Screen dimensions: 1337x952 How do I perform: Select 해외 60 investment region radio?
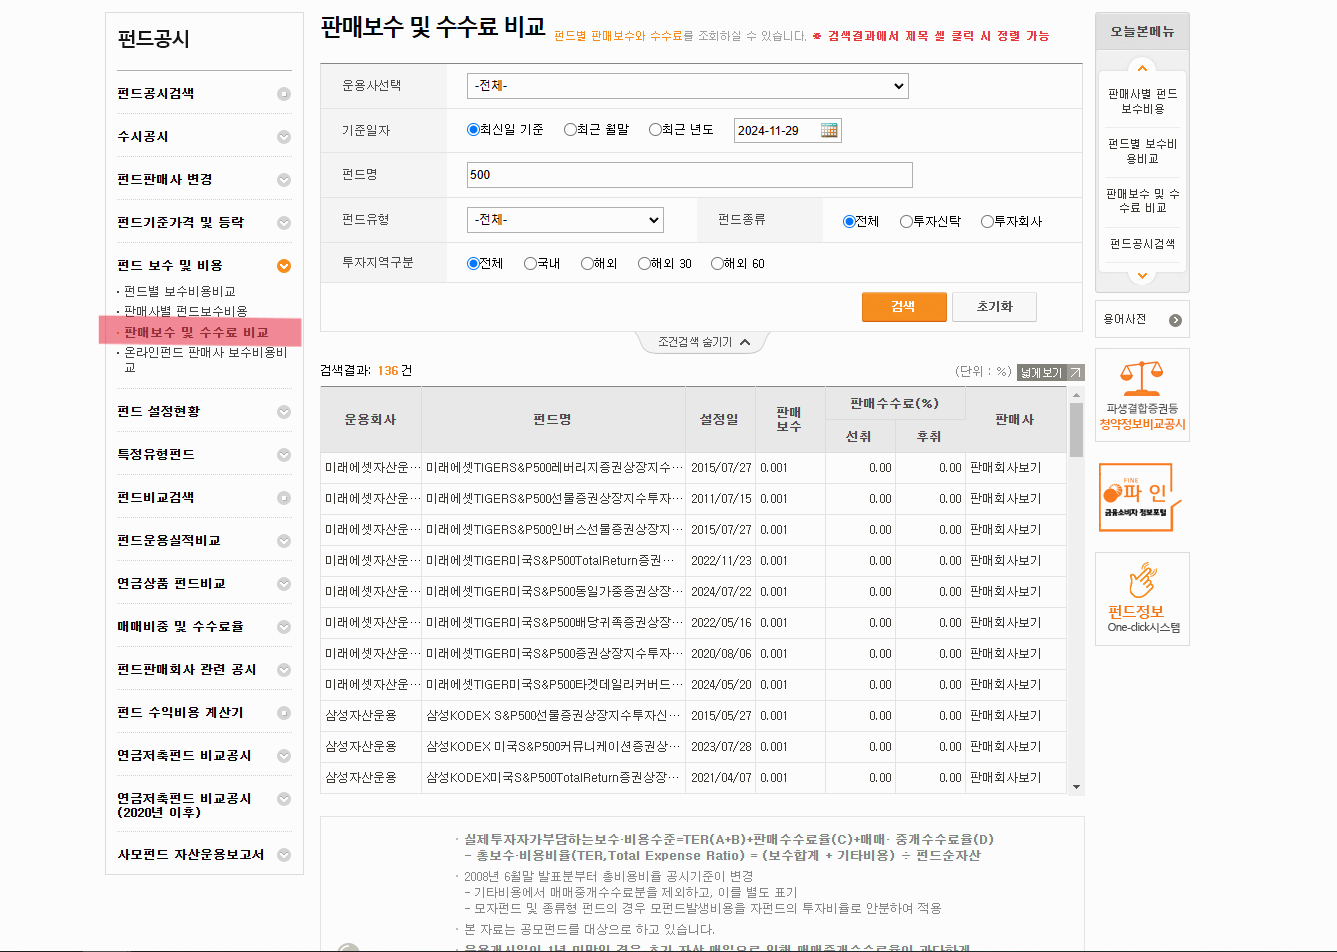coord(717,263)
